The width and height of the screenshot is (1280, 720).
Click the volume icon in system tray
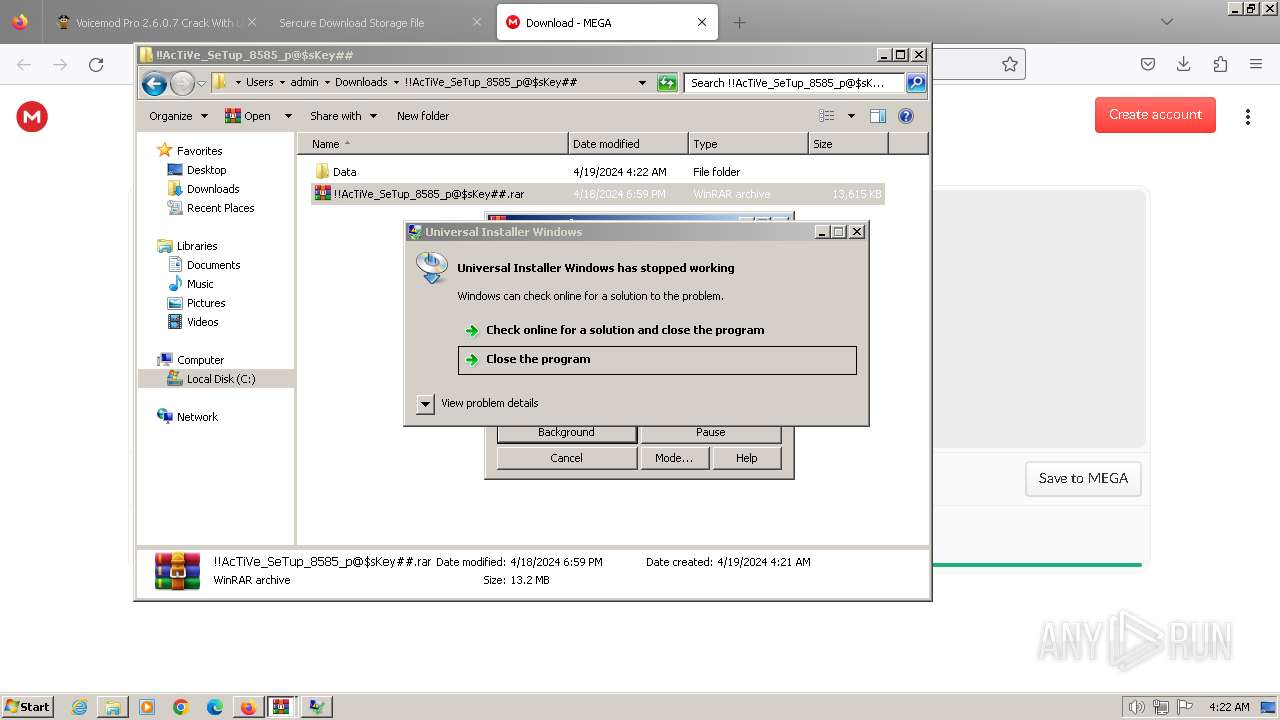1136,707
